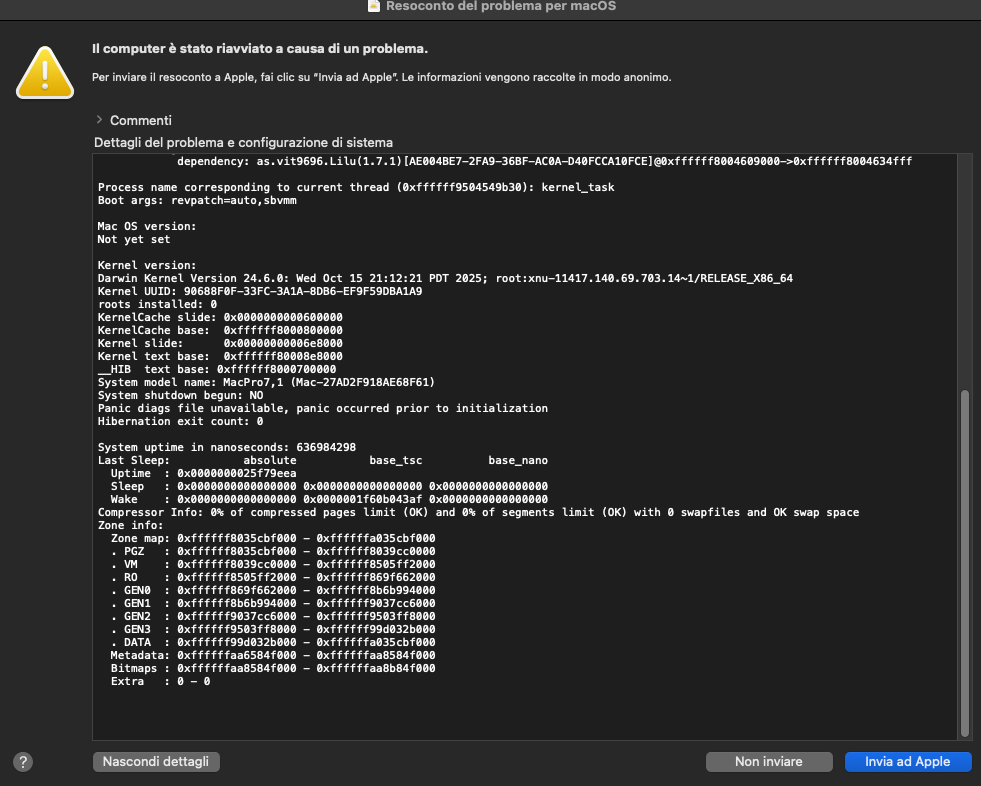Click the DATA zone row

coord(273,642)
